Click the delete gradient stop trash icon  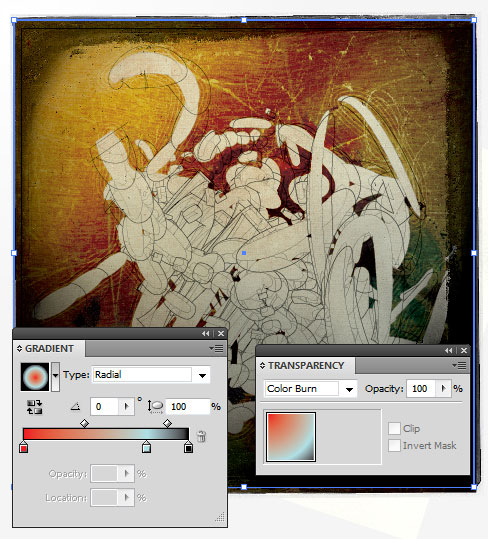[201, 436]
